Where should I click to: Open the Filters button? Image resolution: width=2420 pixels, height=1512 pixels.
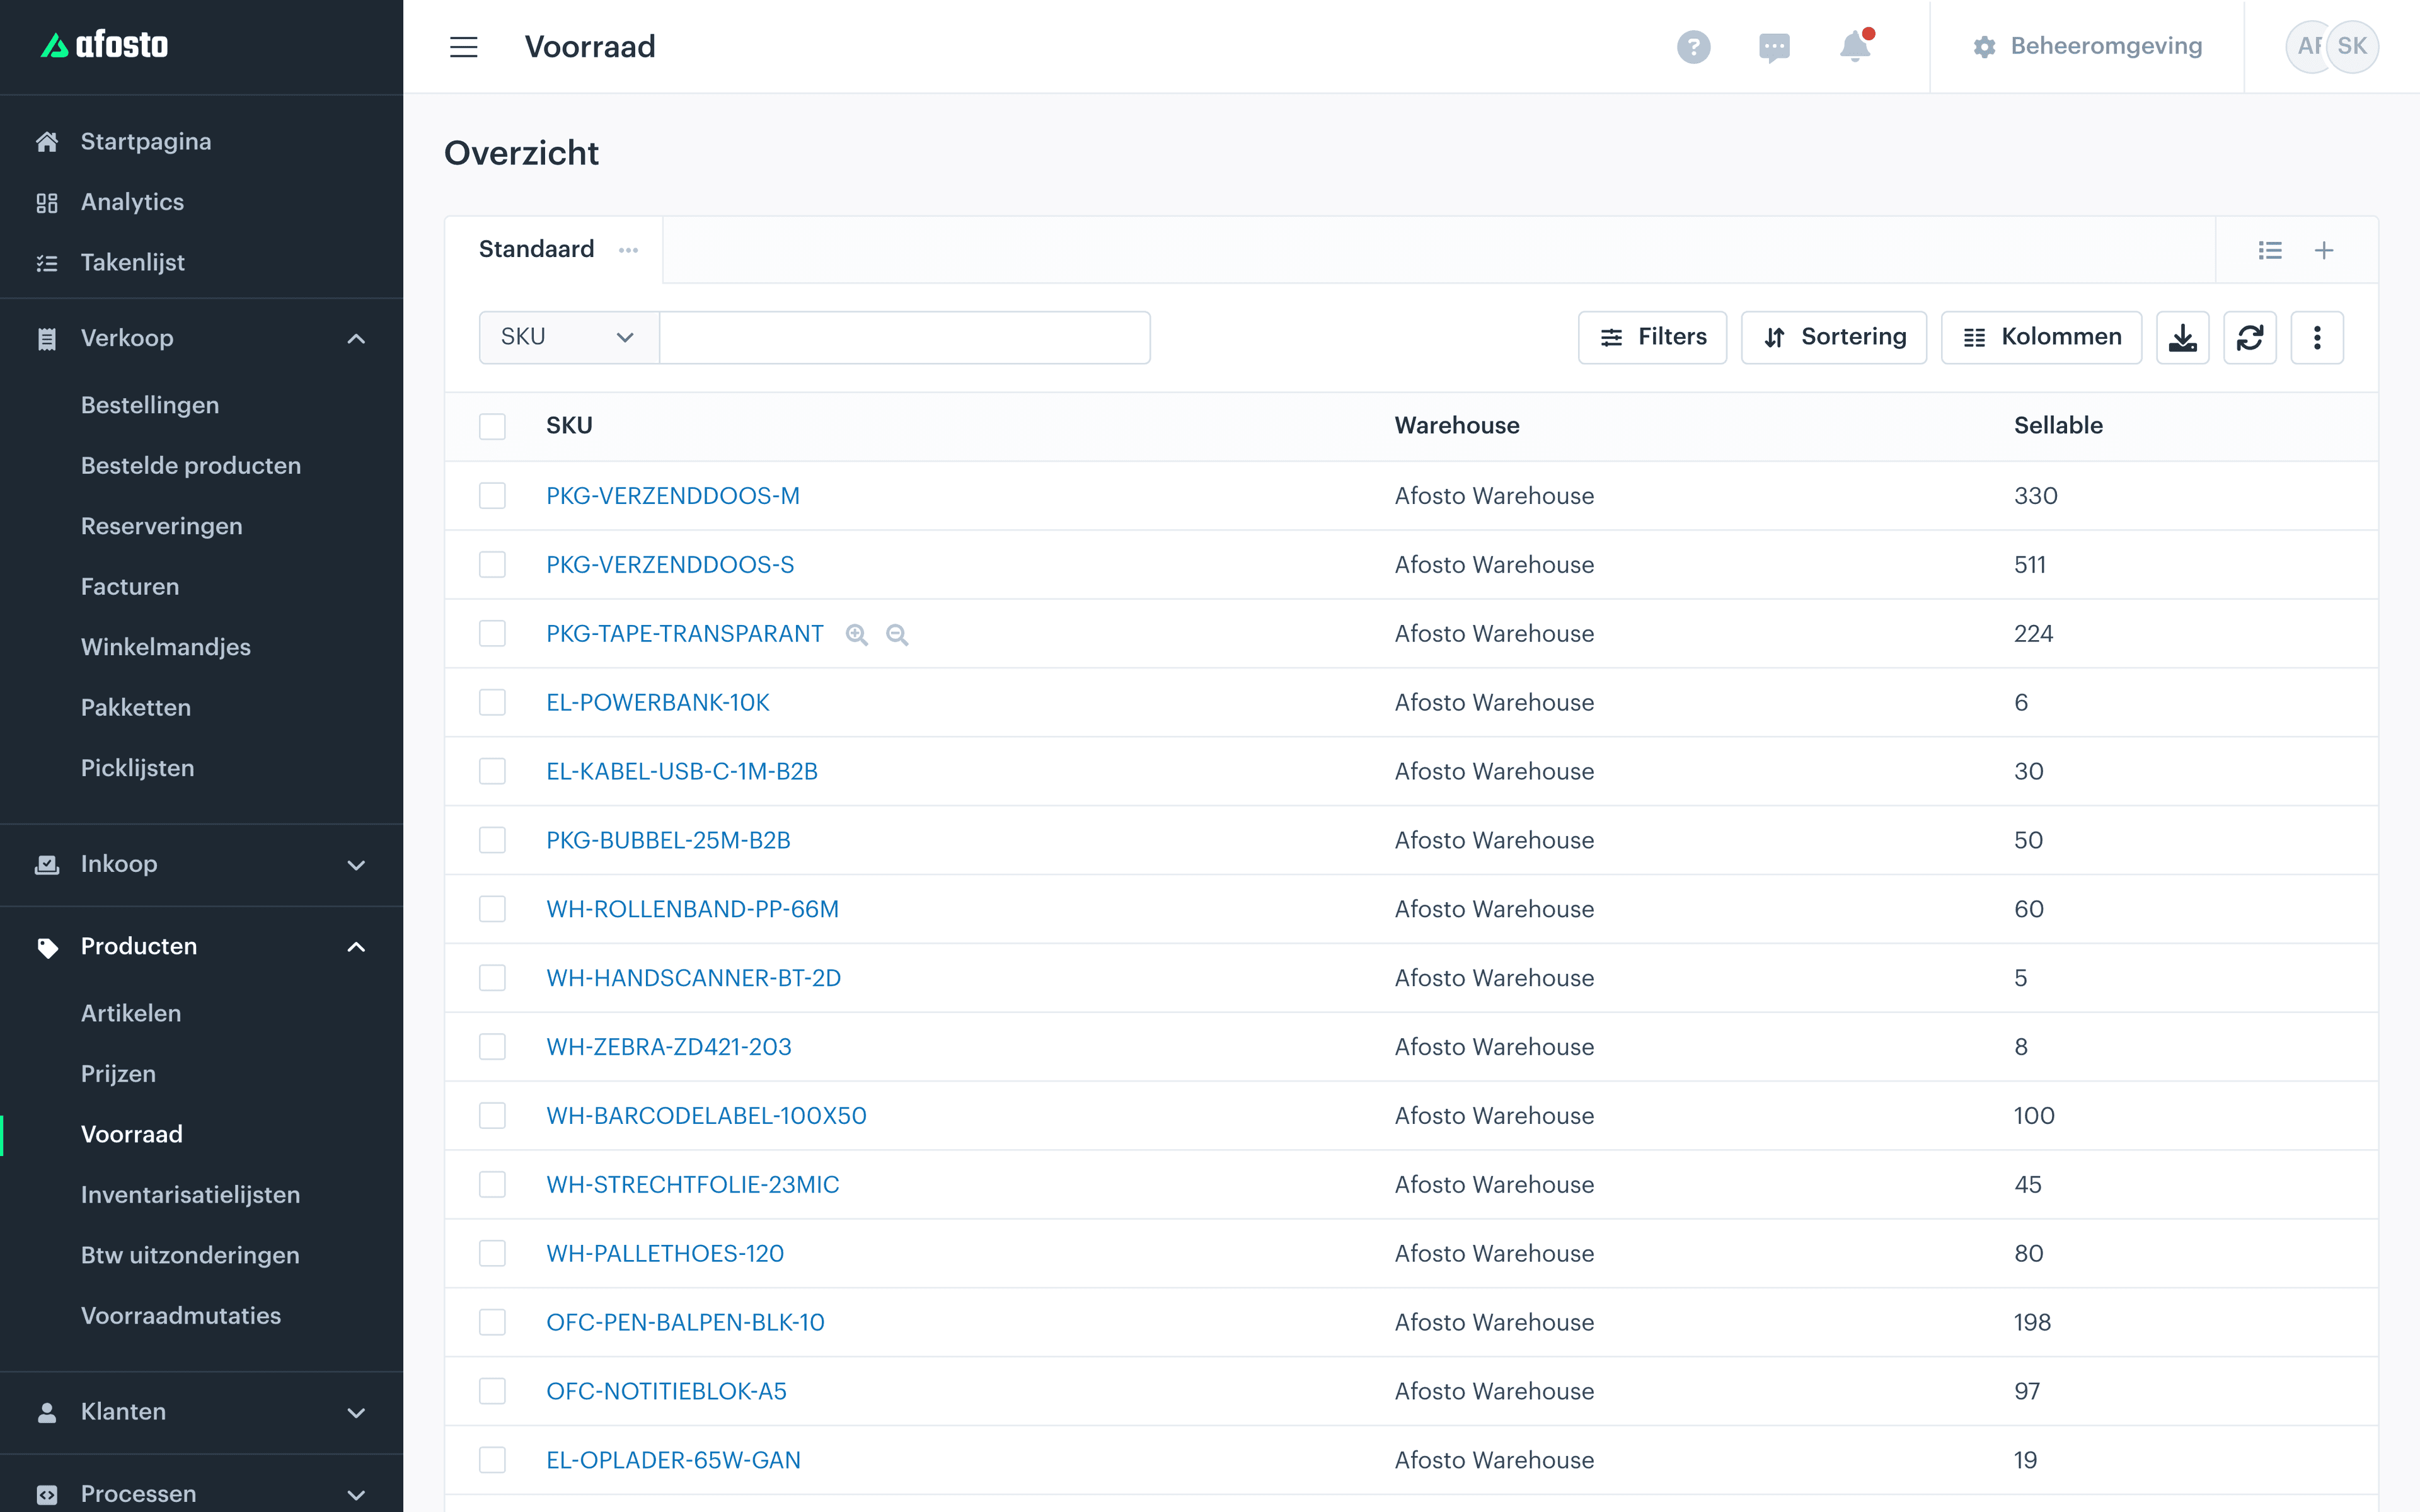point(1652,338)
